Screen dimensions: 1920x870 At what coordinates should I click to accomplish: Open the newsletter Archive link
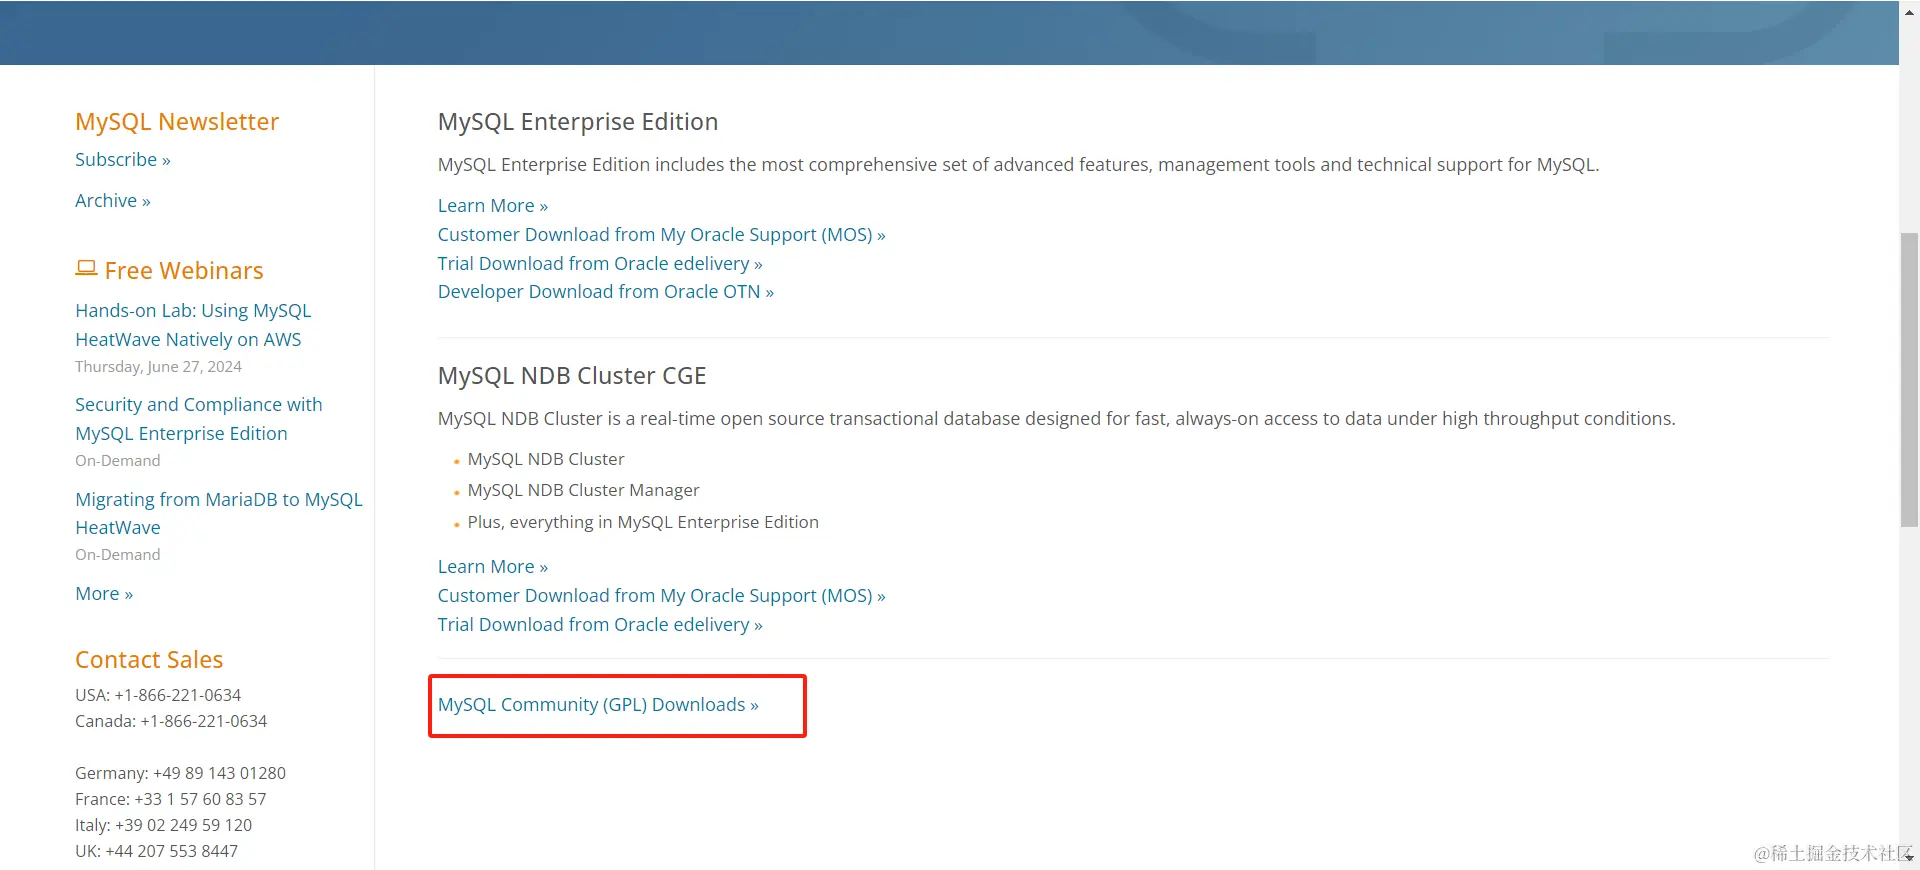[x=112, y=201]
